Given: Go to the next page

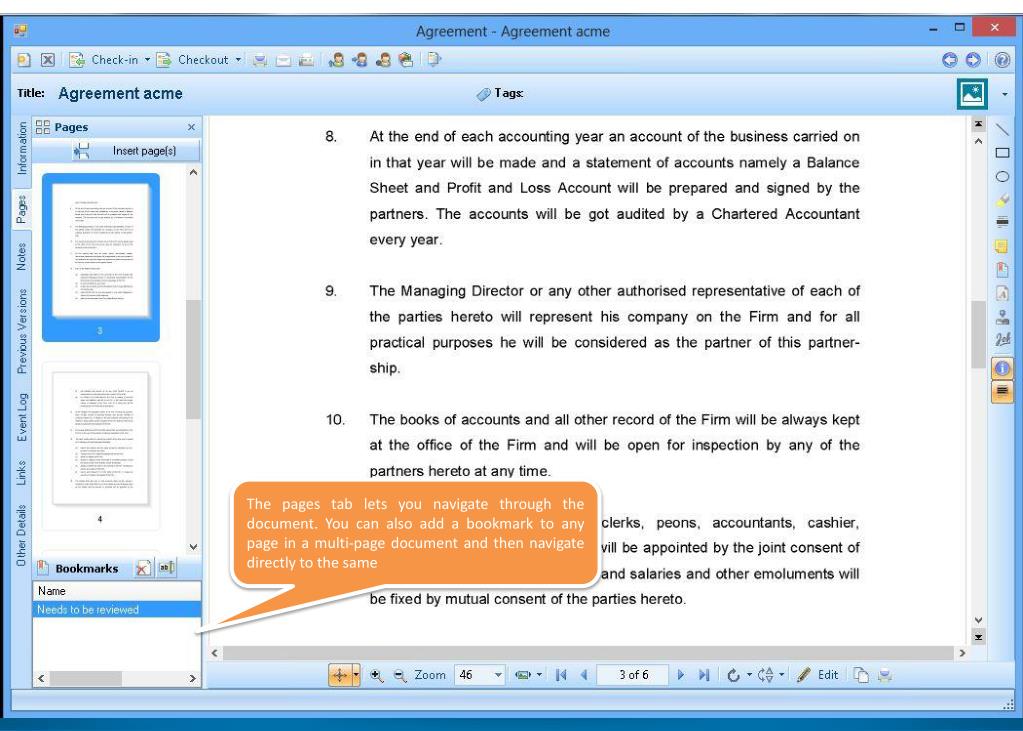Looking at the screenshot, I should click(680, 675).
